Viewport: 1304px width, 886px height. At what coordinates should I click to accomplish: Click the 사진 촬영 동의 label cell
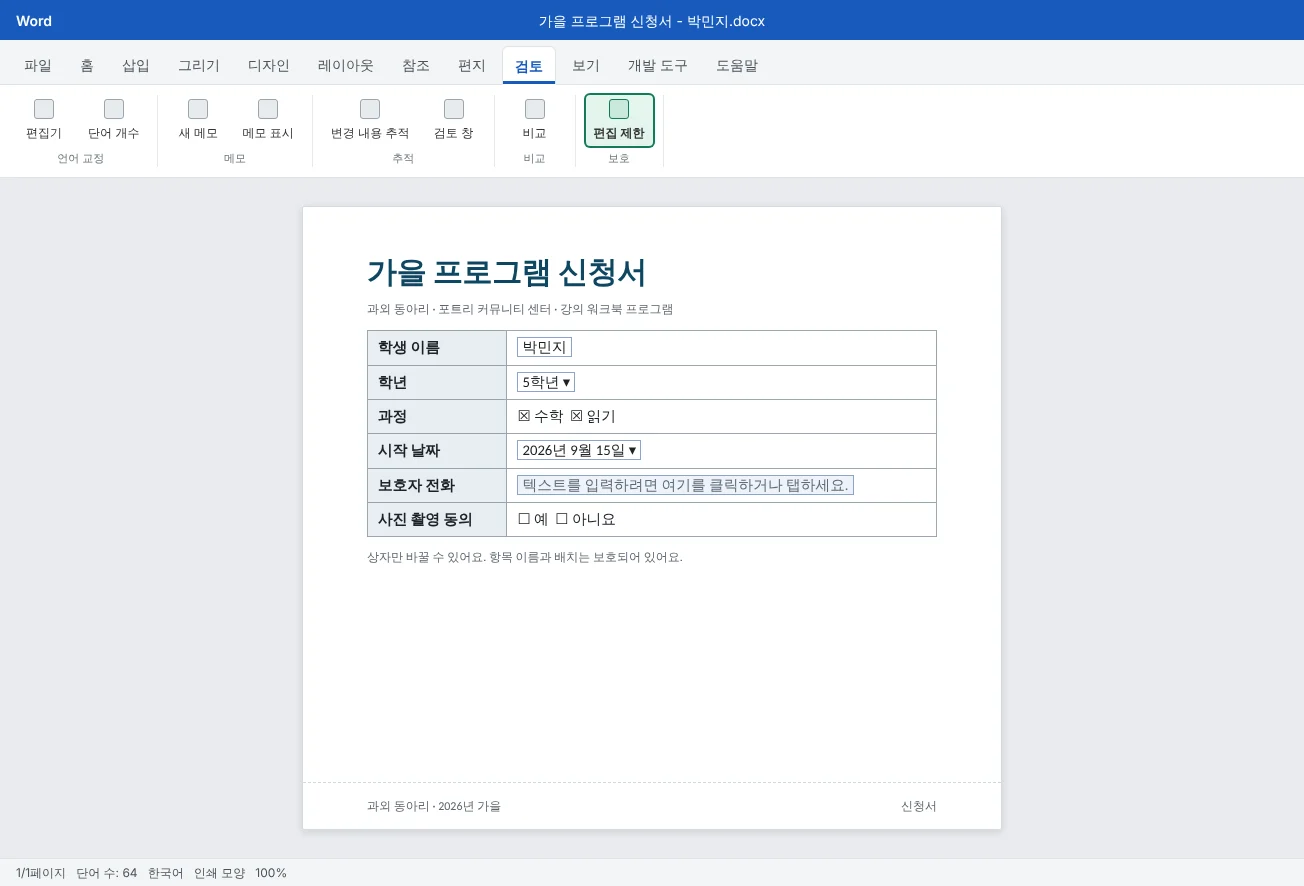pyautogui.click(x=437, y=520)
